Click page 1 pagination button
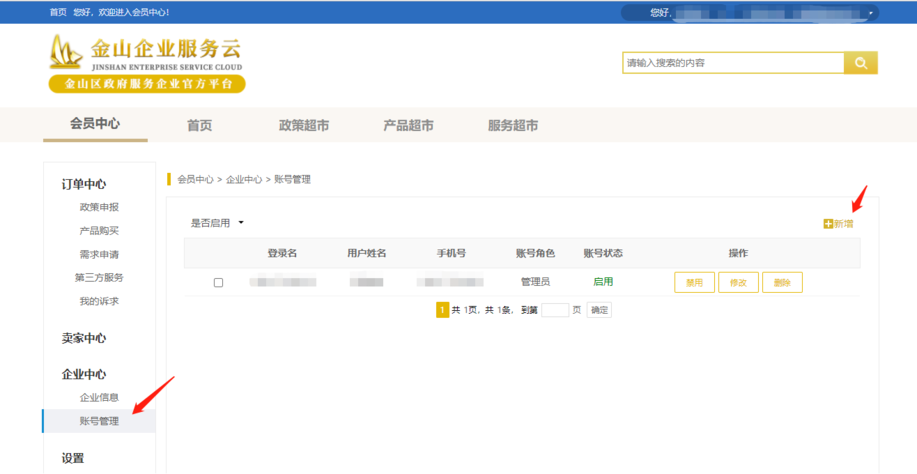Viewport: 917px width, 474px height. (442, 311)
